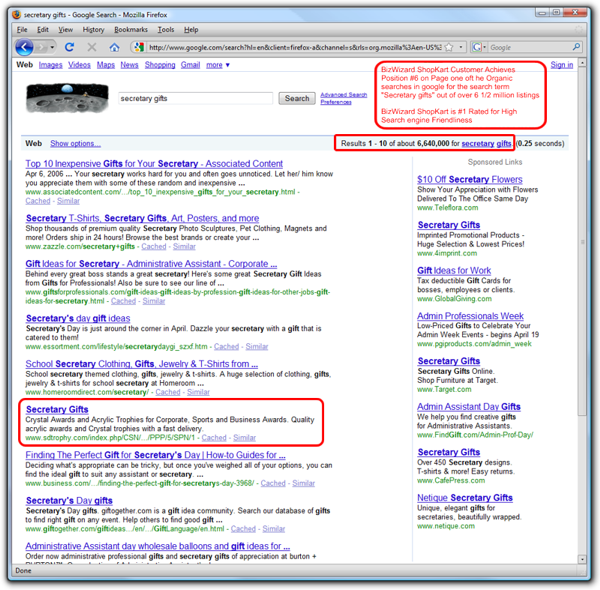Open 'Admin Assistant Day Gifts' sponsored link
The width and height of the screenshot is (600, 590).
pos(469,407)
